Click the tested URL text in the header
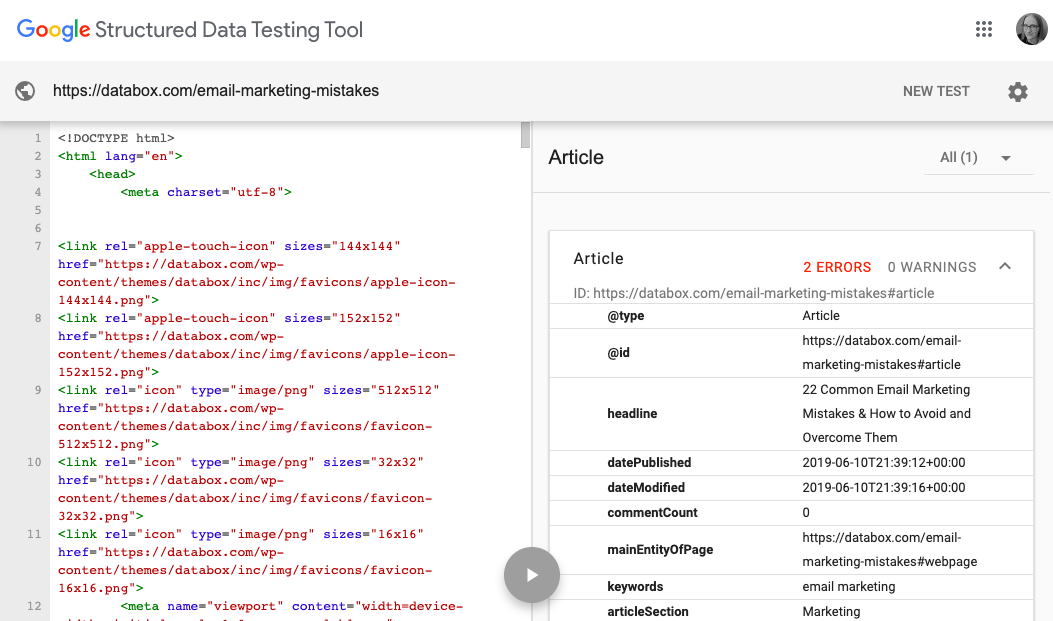The width and height of the screenshot is (1053, 621). point(216,91)
